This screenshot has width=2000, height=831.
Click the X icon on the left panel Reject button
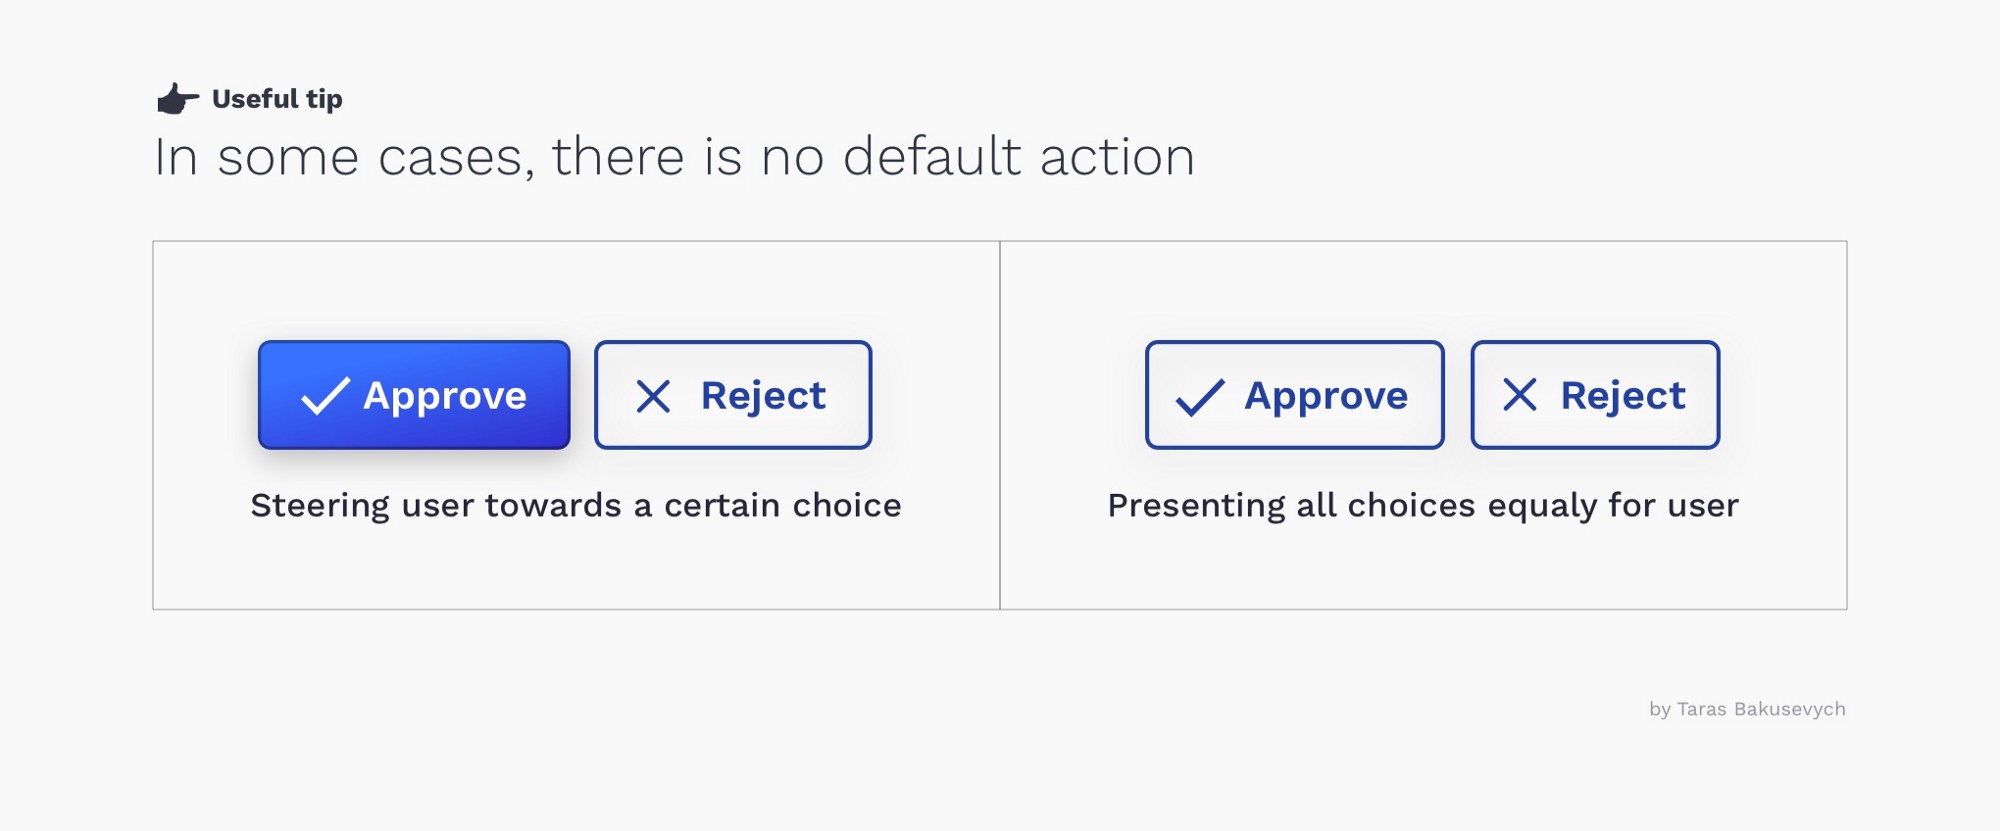(x=654, y=396)
